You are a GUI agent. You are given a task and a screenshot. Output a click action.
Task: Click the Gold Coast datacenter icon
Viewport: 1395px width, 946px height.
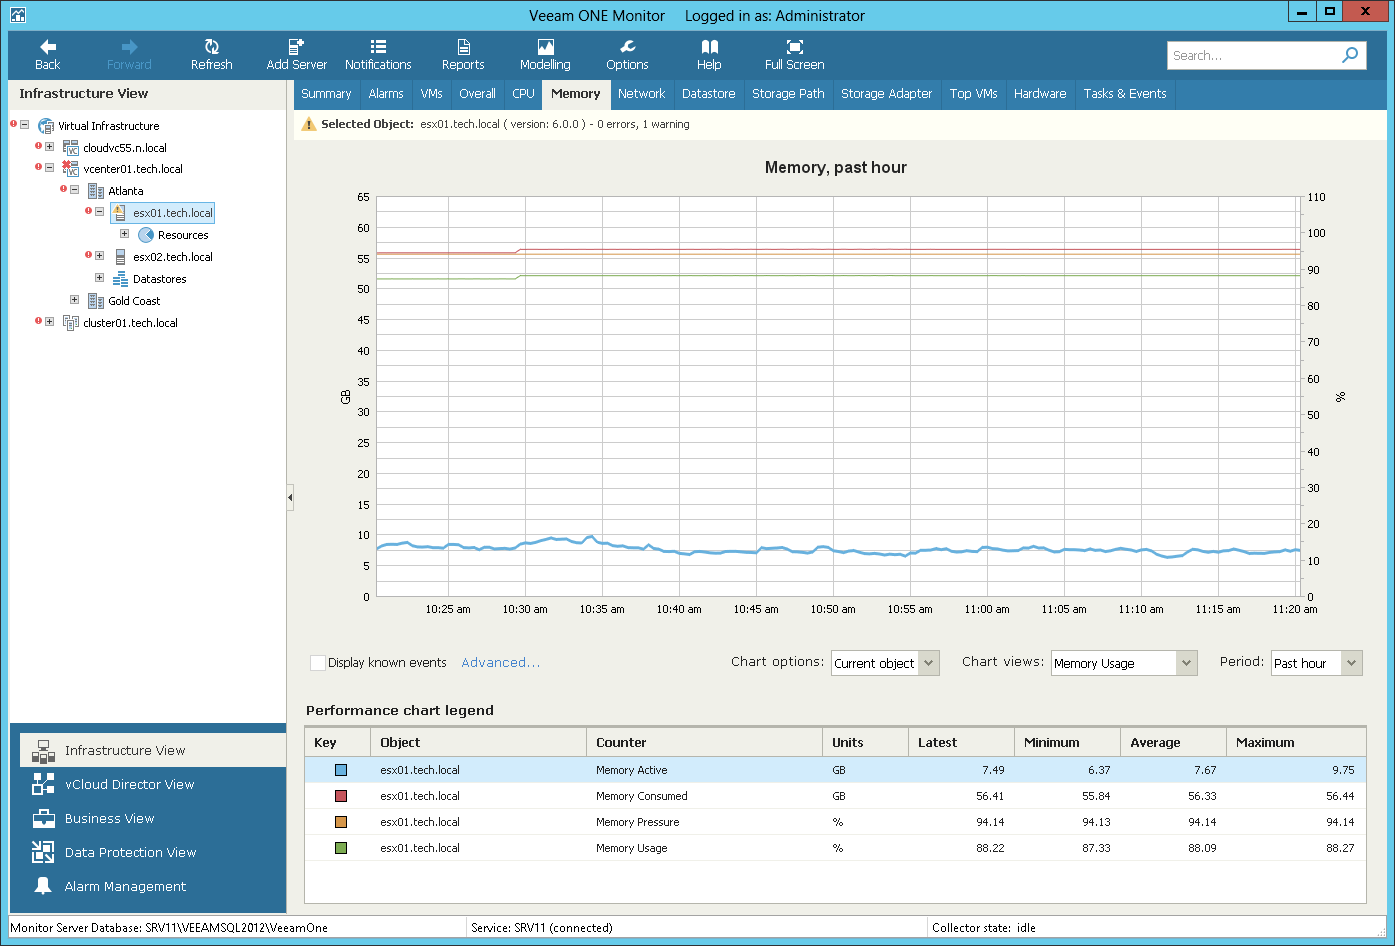[x=96, y=301]
